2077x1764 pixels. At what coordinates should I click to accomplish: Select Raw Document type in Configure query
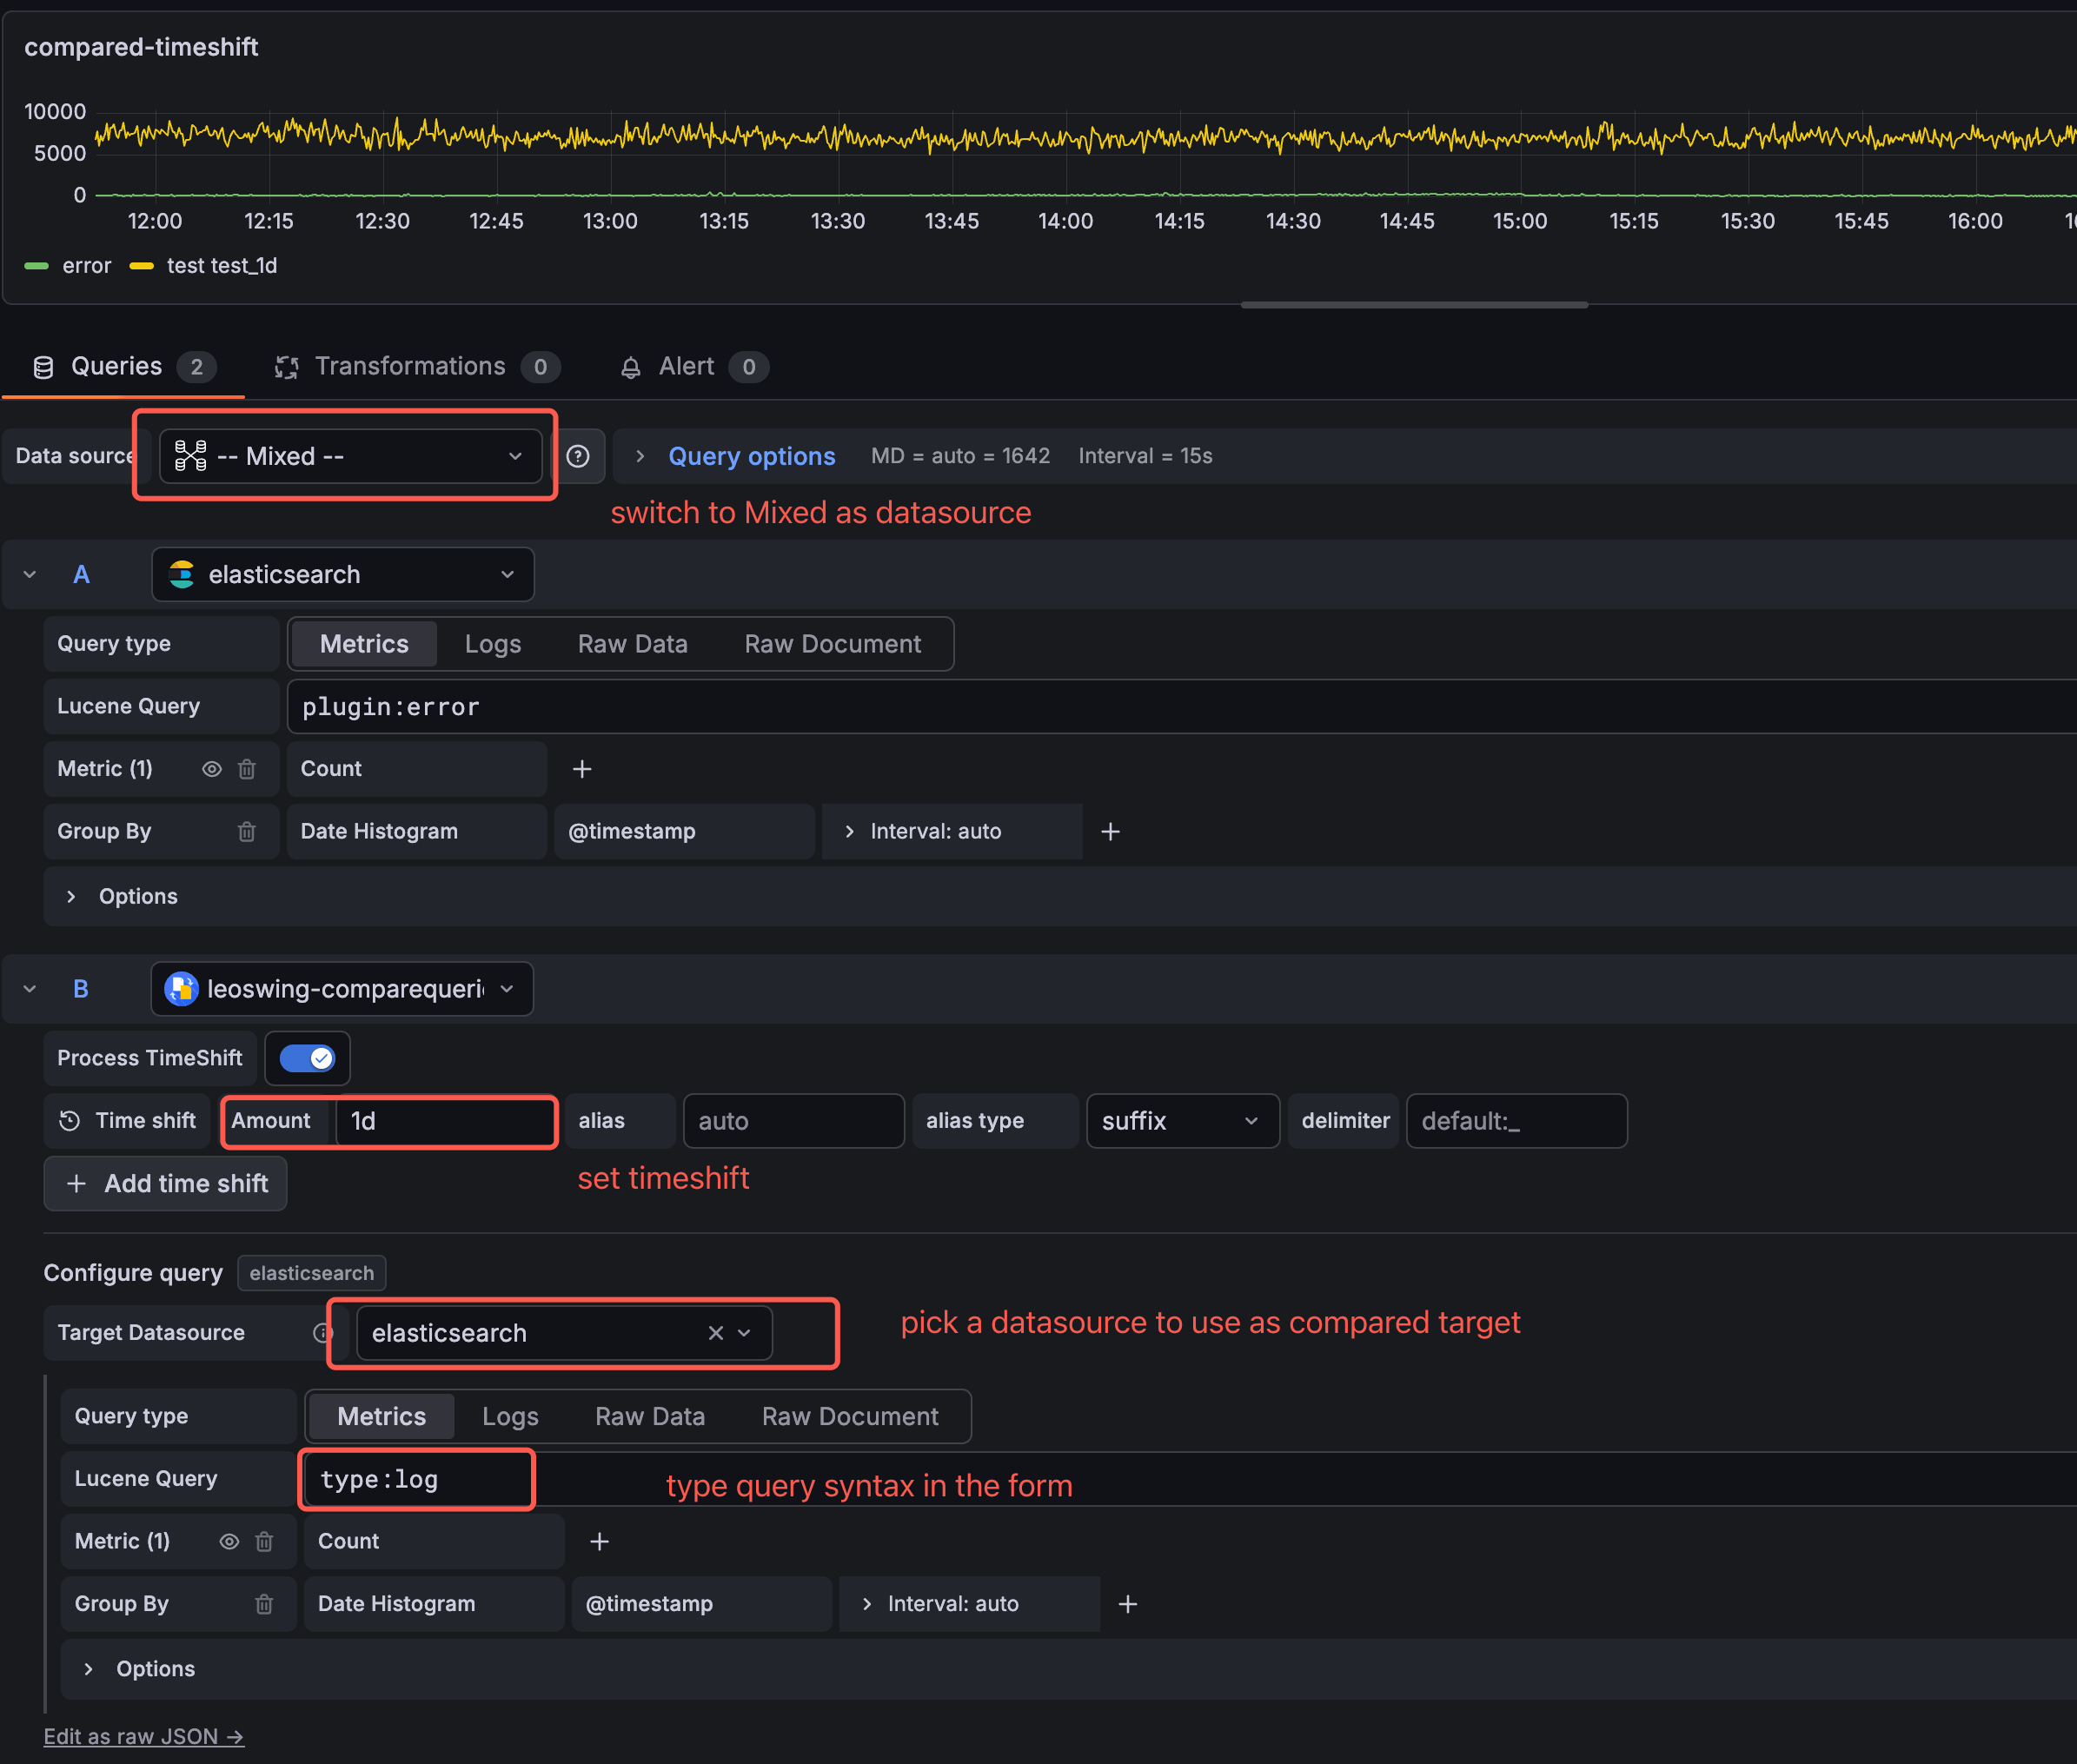tap(850, 1417)
